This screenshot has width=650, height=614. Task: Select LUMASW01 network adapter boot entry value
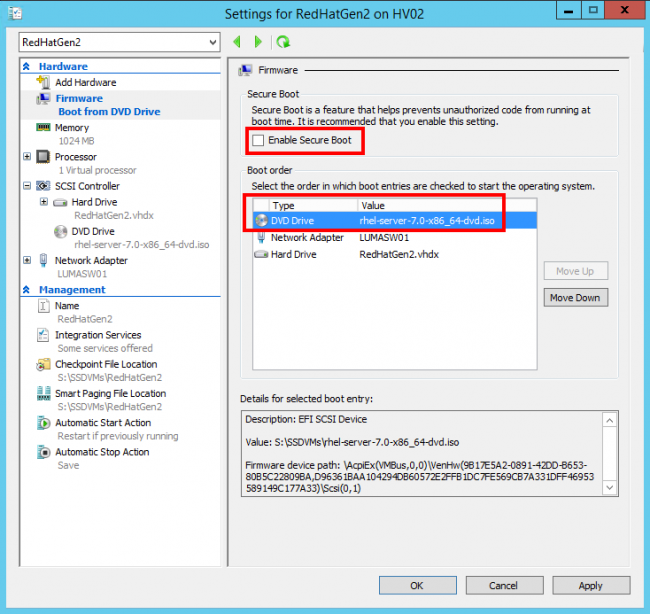pos(384,238)
